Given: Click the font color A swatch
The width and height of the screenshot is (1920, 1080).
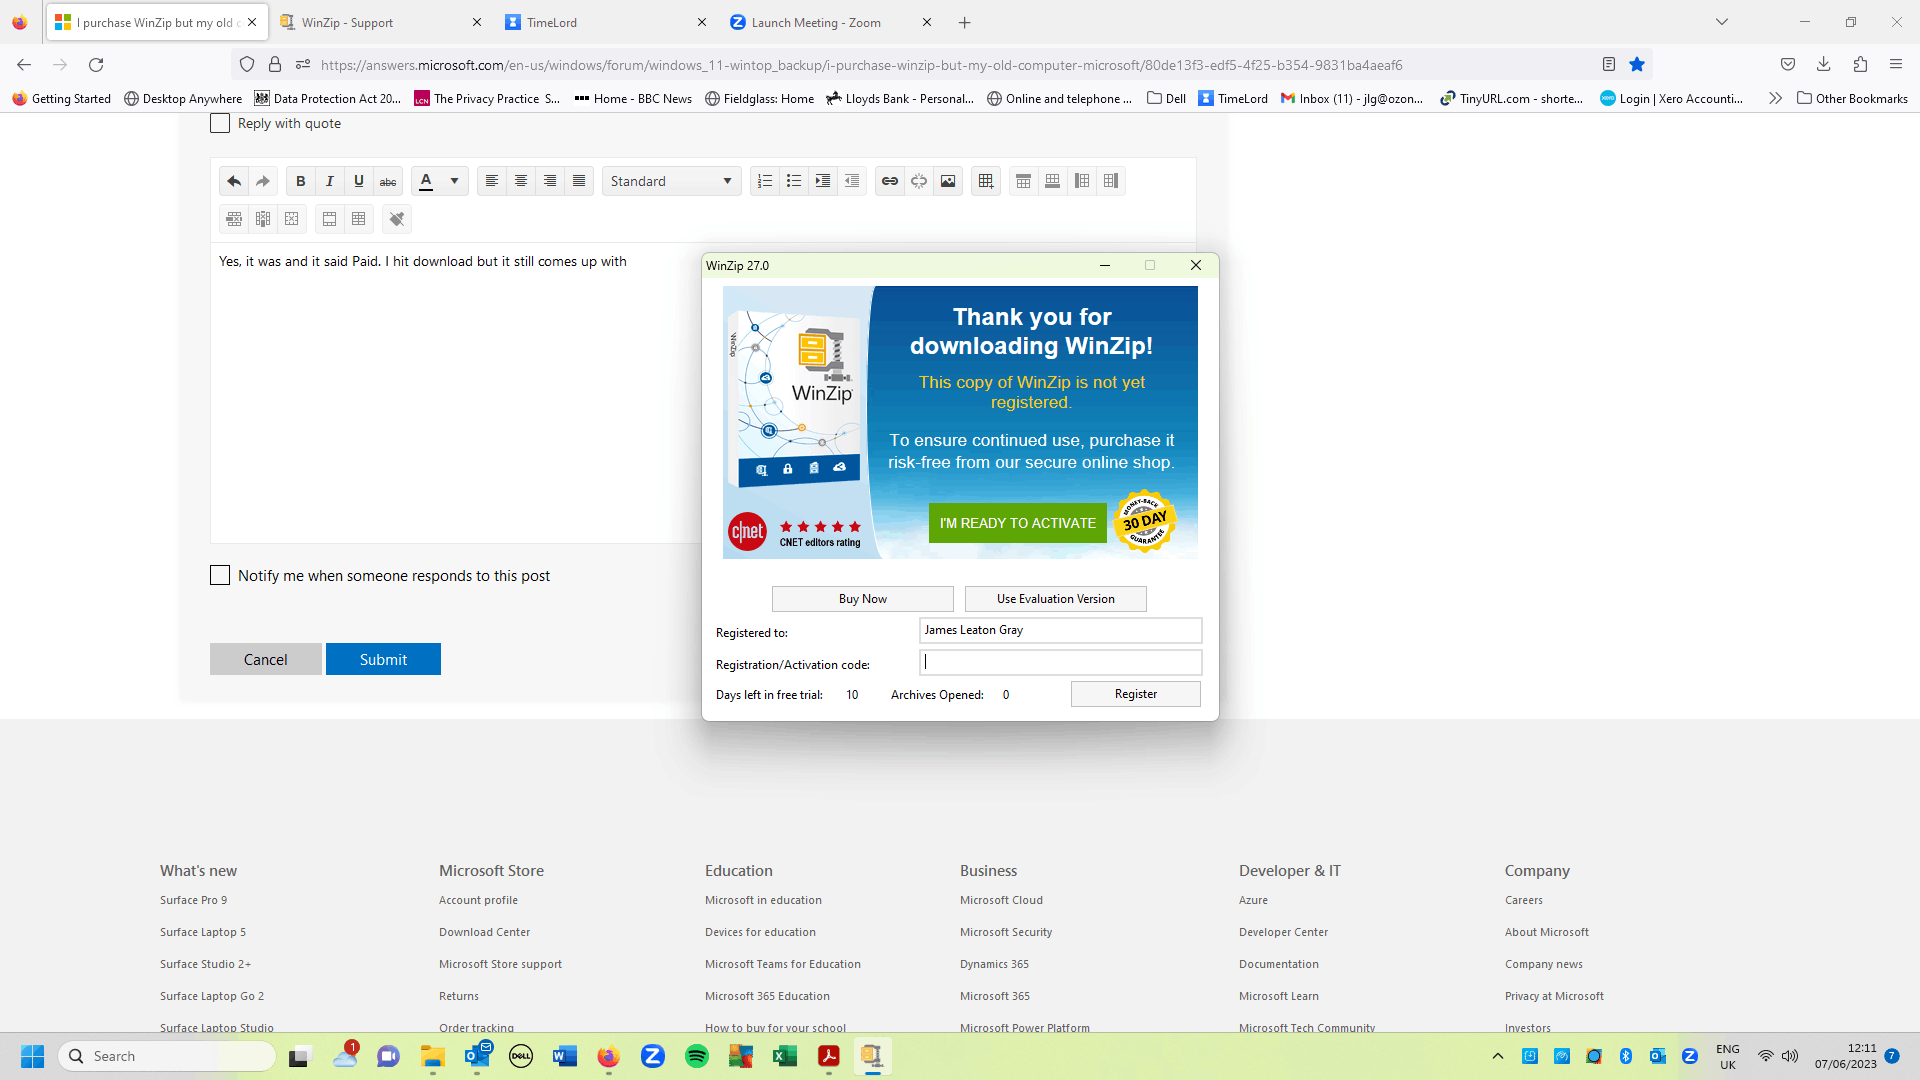Looking at the screenshot, I should [x=426, y=181].
